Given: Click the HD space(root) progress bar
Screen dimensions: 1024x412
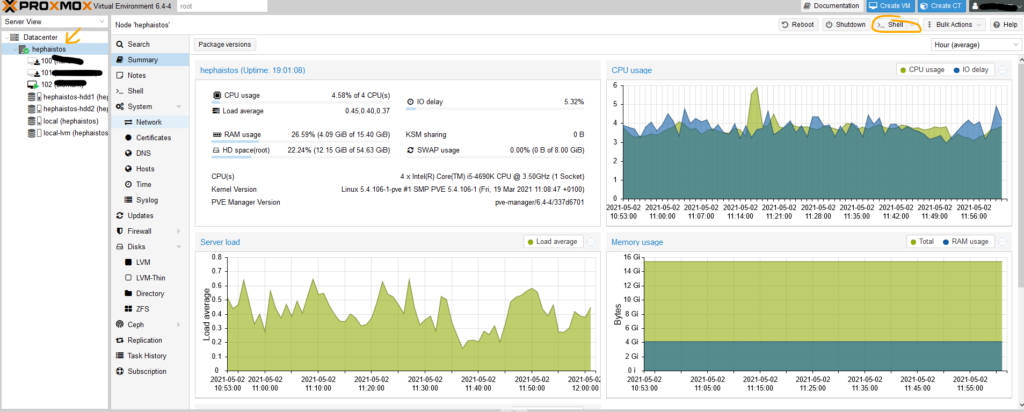Looking at the screenshot, I should point(301,157).
